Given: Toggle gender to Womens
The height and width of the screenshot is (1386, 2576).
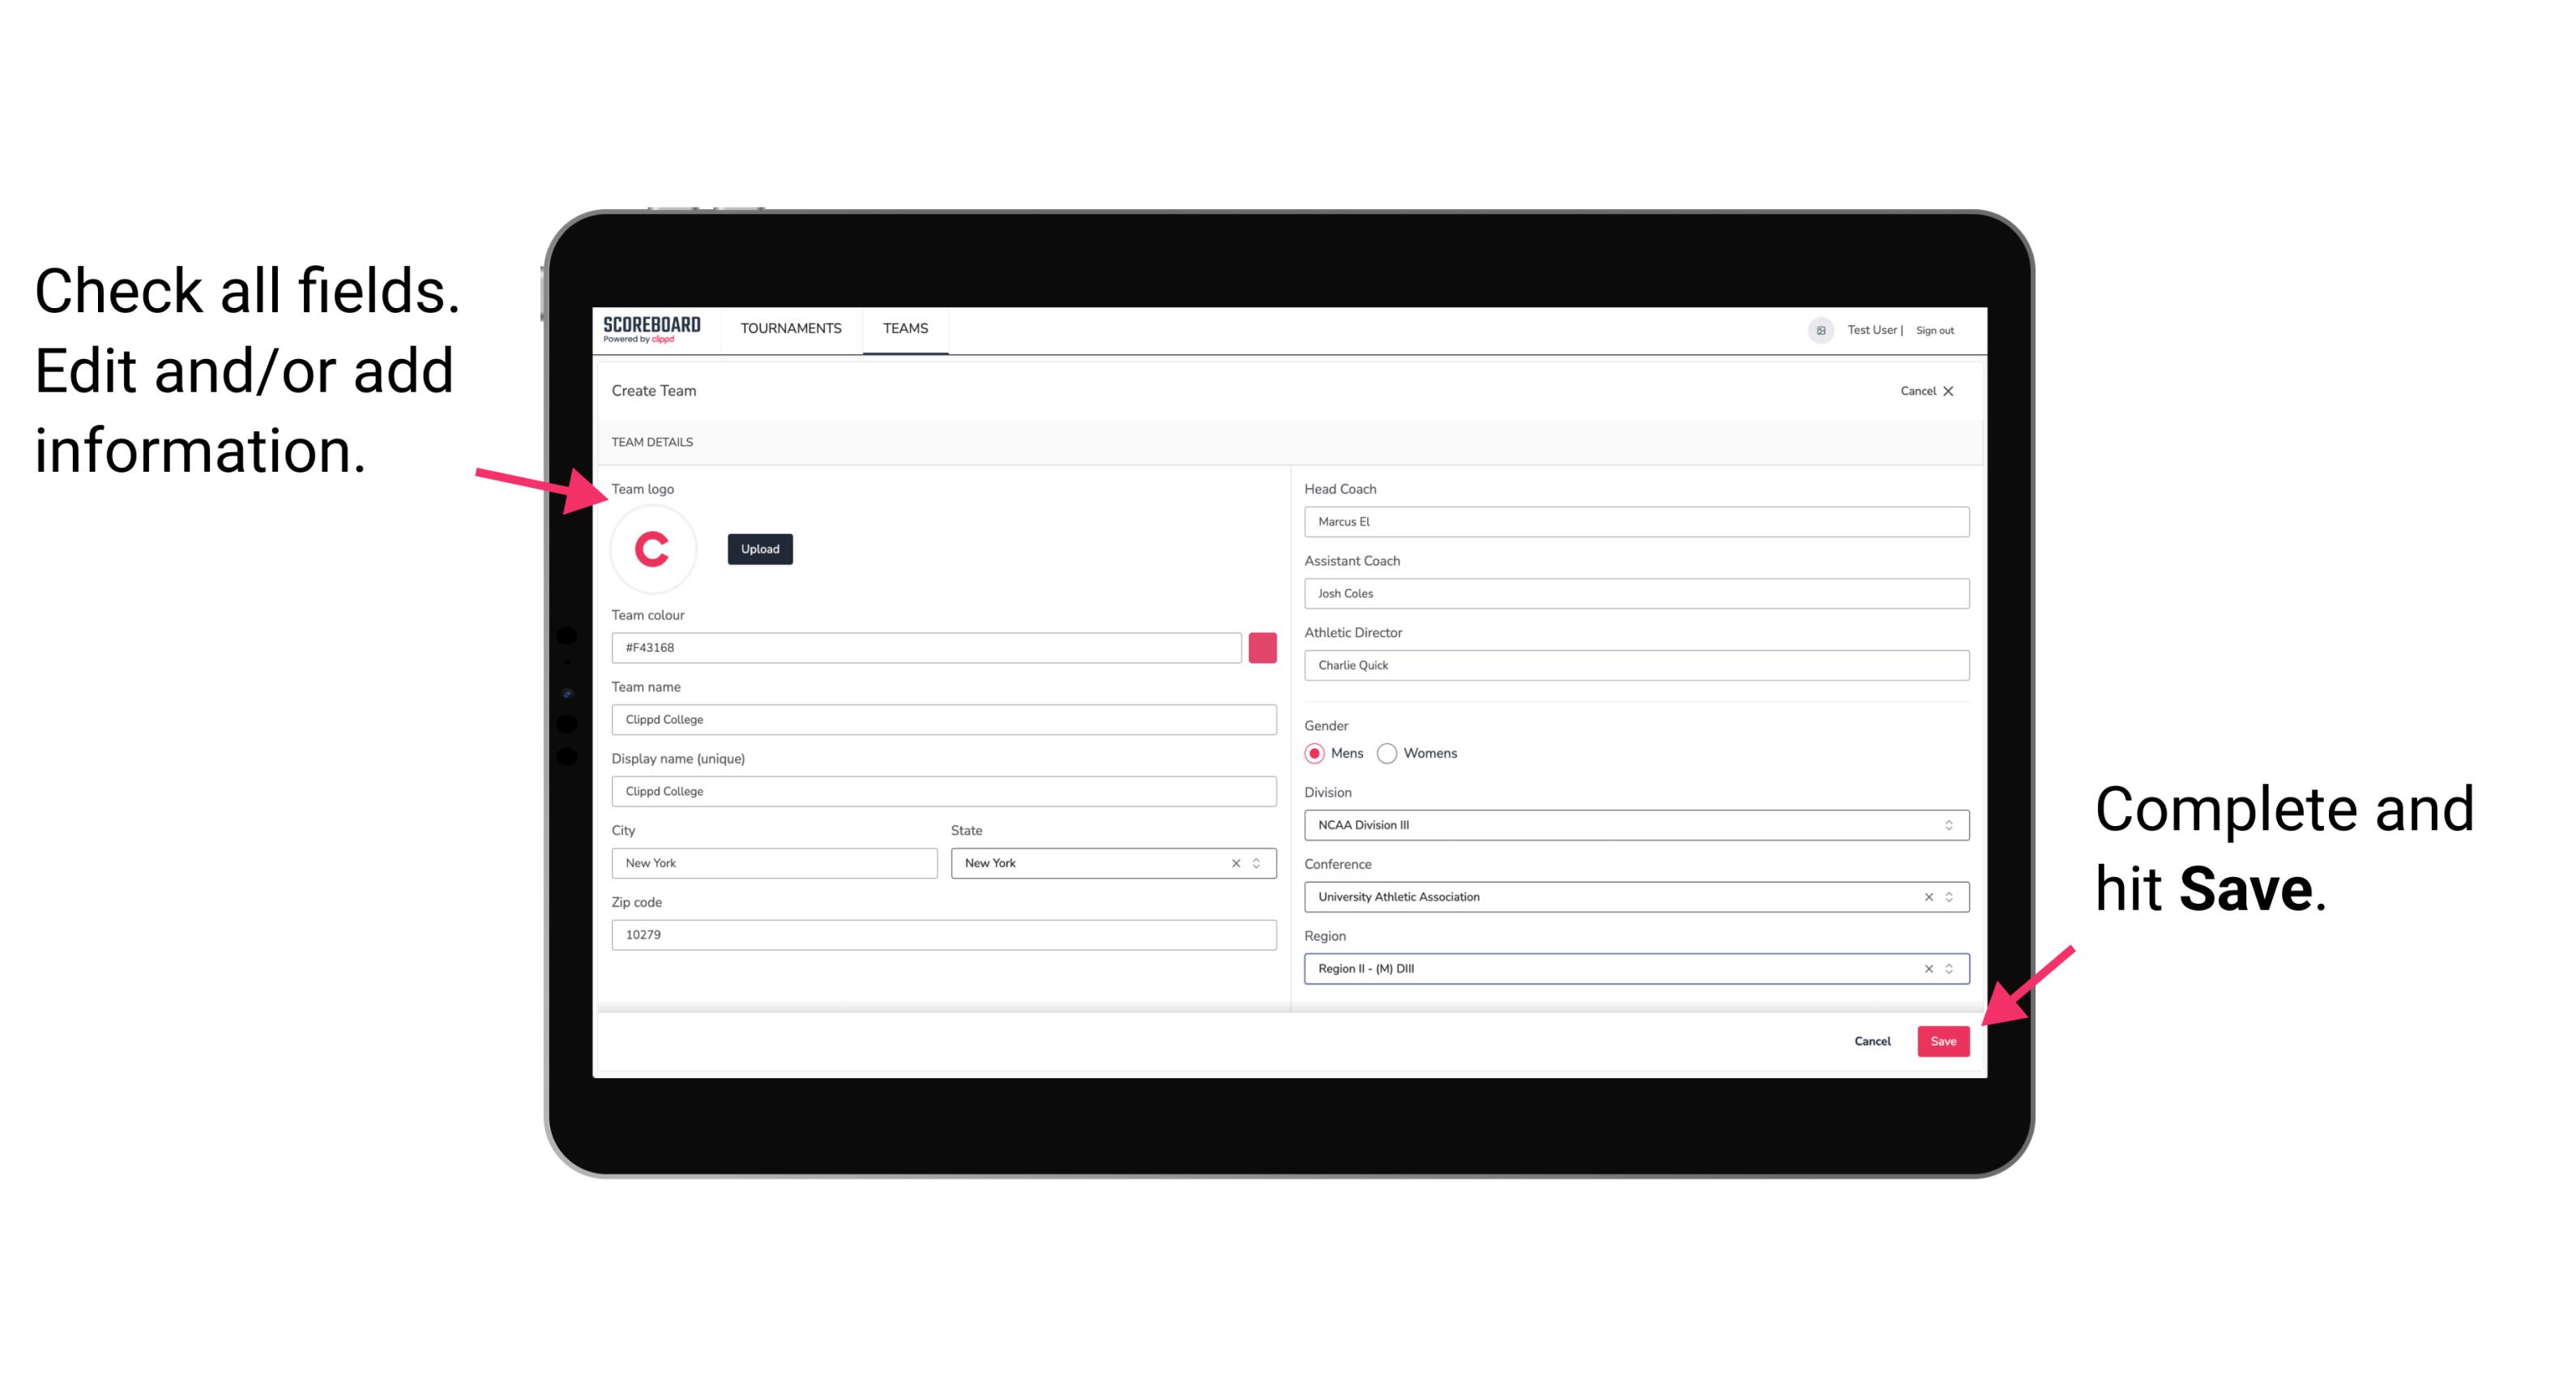Looking at the screenshot, I should 1391,751.
